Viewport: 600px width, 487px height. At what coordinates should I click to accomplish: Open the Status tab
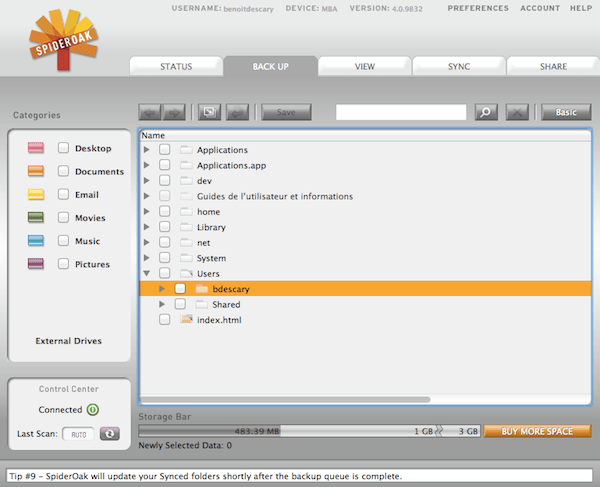[x=176, y=66]
